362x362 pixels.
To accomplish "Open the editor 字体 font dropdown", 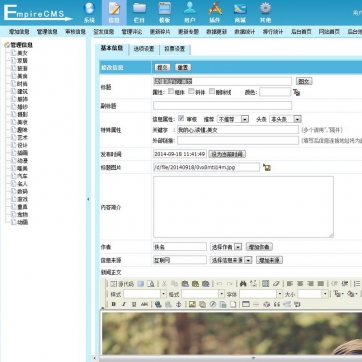I will pos(261,294).
